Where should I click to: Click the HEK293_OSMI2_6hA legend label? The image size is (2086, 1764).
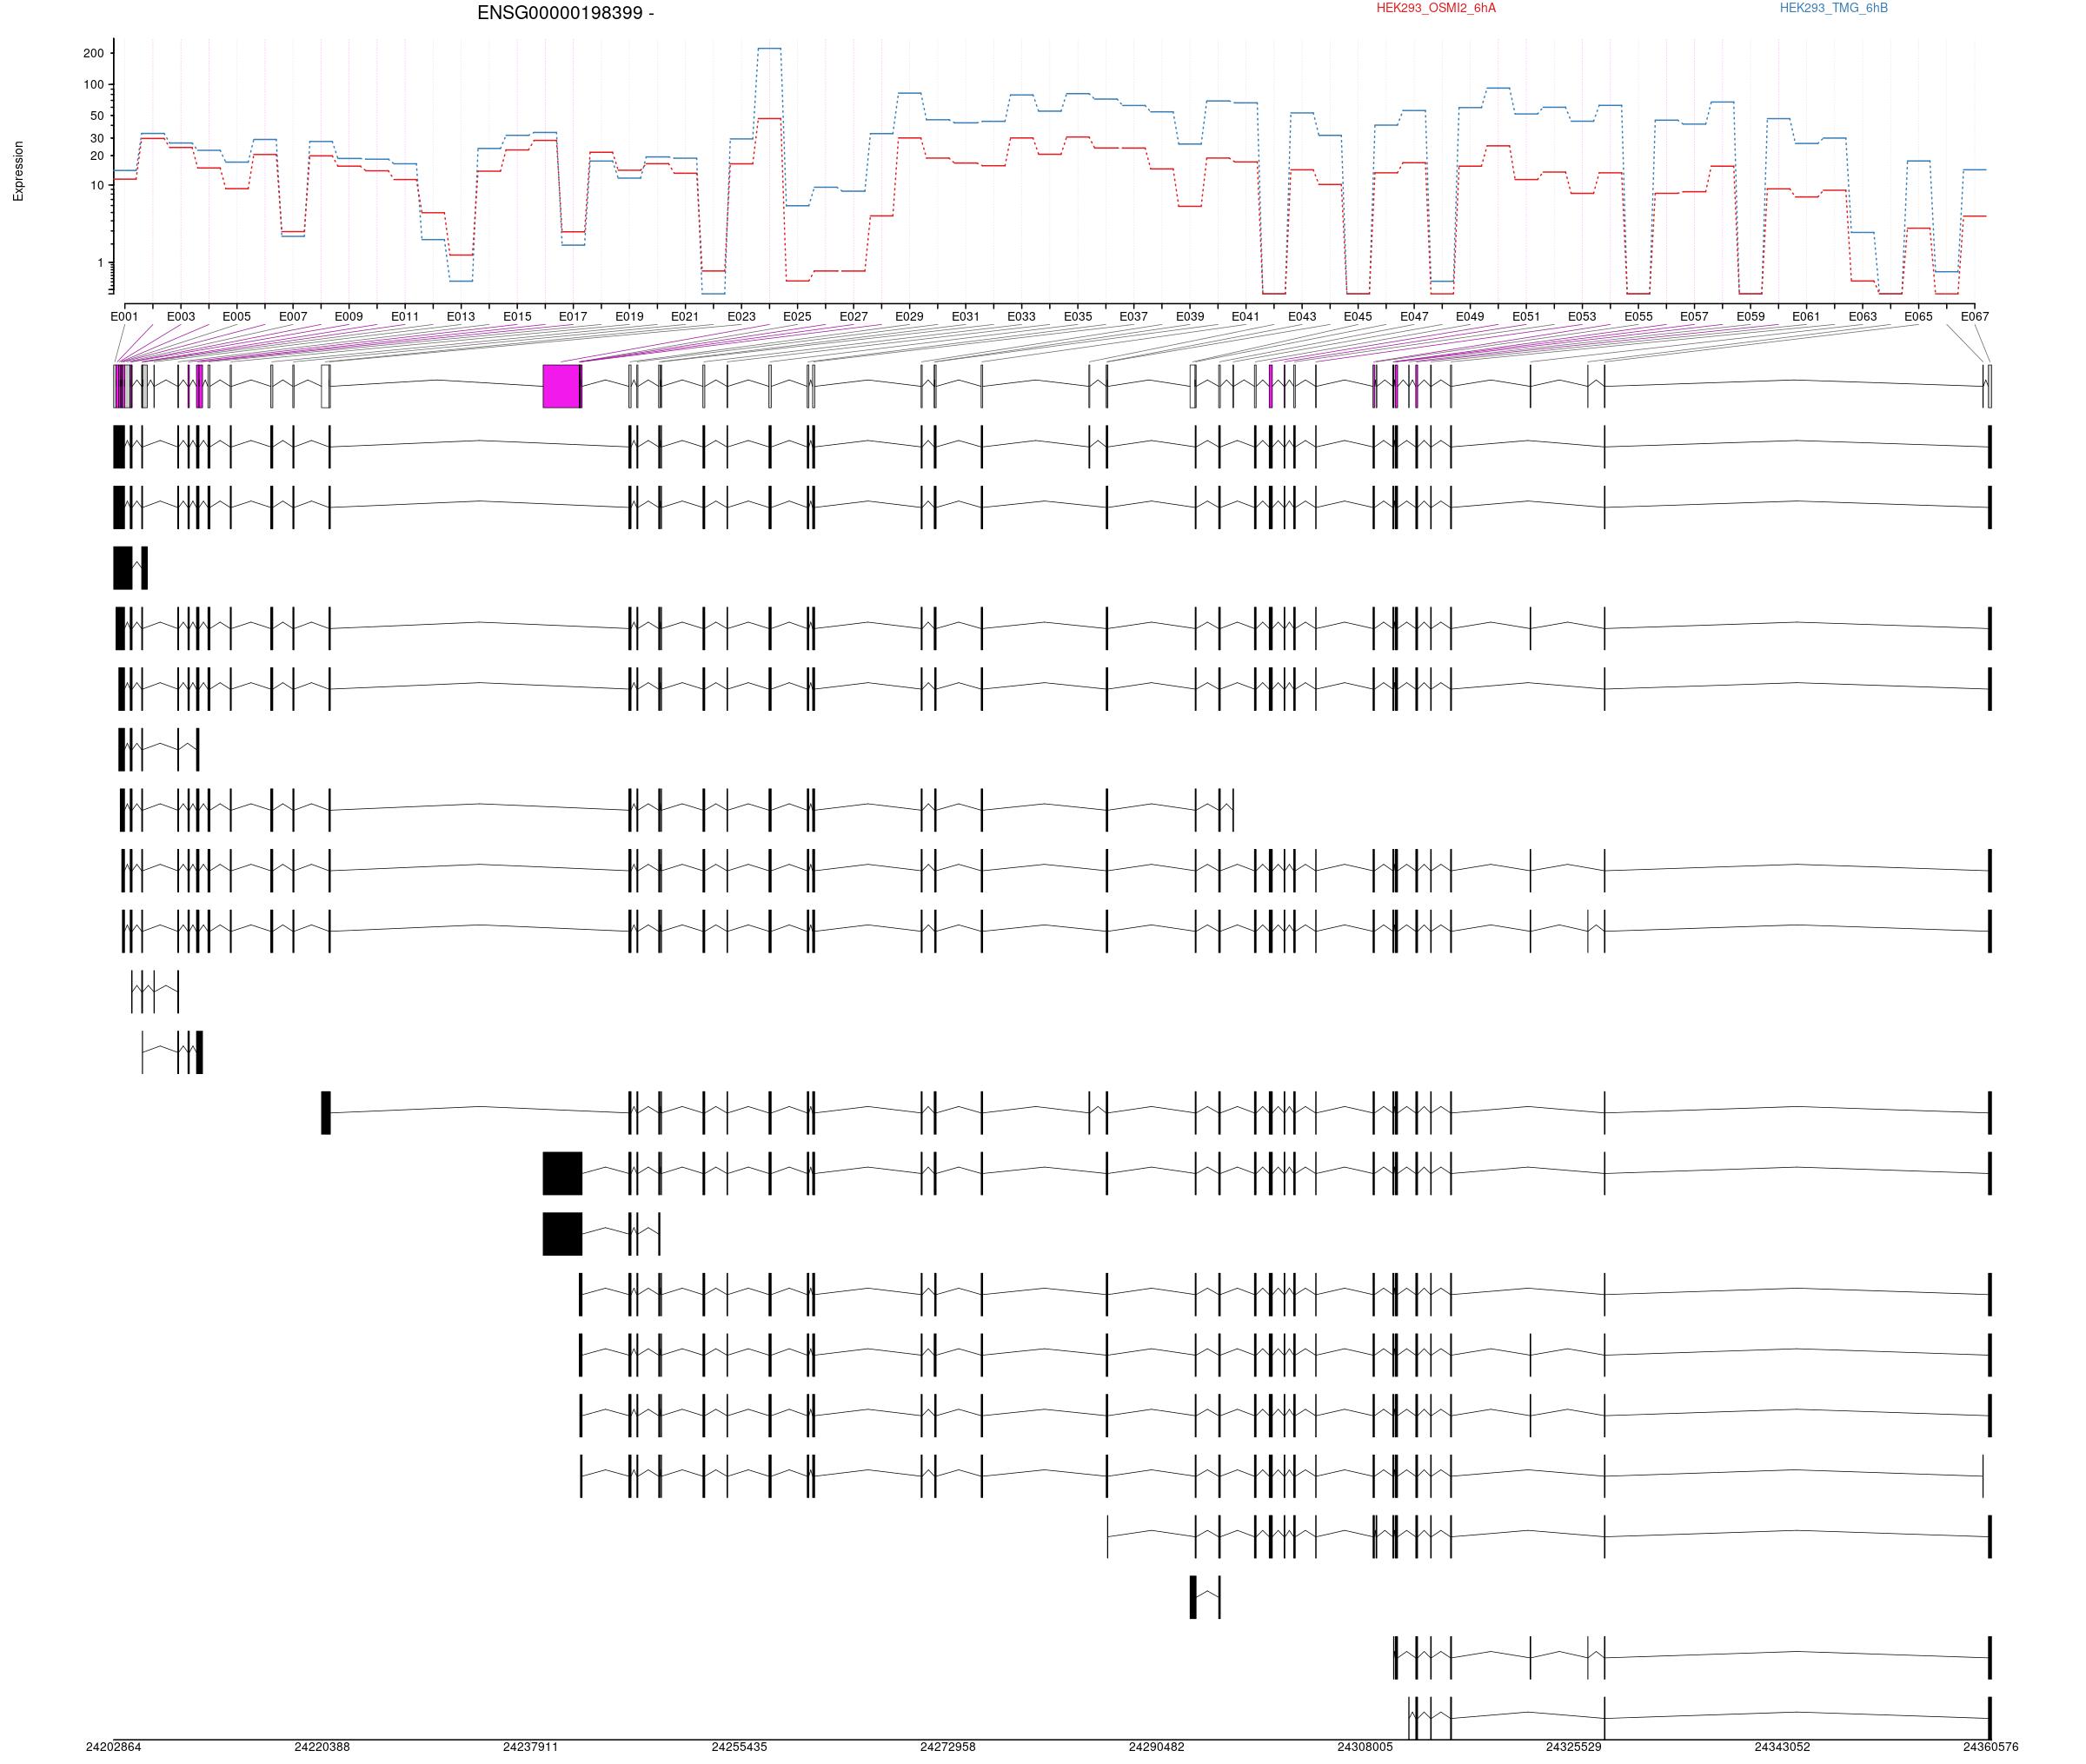pyautogui.click(x=1436, y=8)
